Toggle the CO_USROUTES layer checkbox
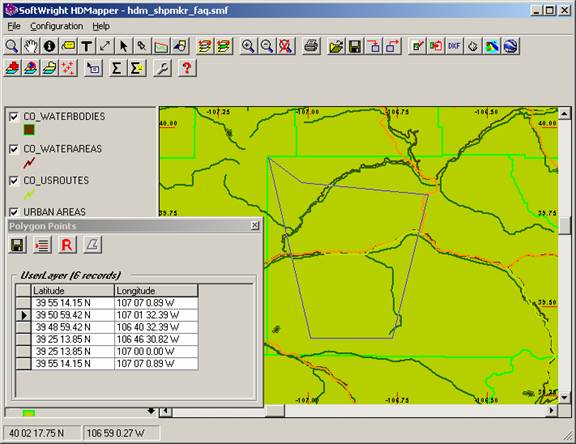The image size is (576, 444). [14, 181]
